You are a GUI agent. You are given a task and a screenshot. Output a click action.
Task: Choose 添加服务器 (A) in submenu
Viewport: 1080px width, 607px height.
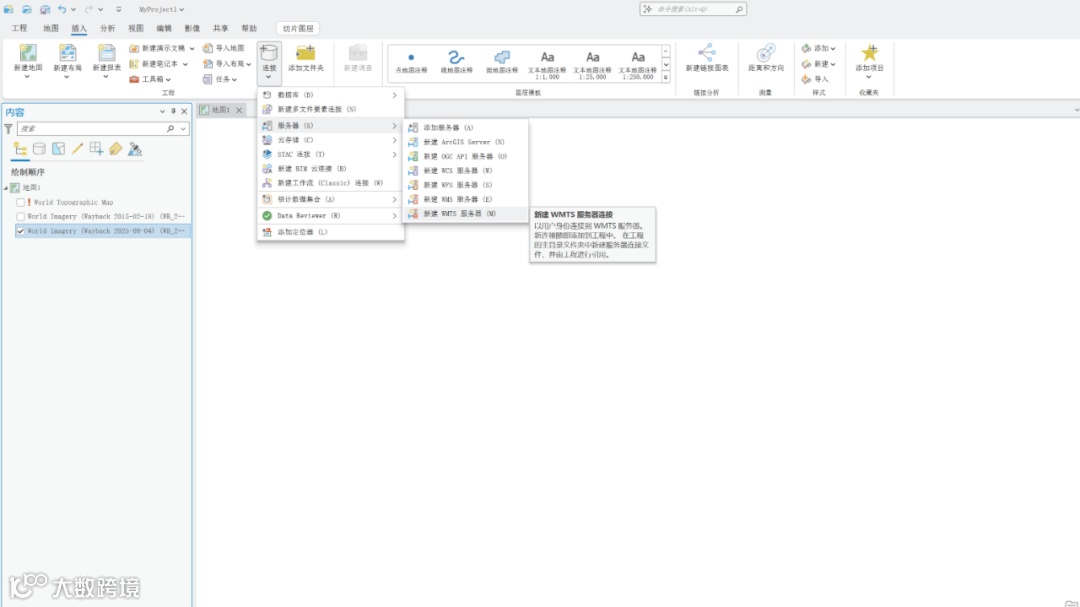point(466,127)
